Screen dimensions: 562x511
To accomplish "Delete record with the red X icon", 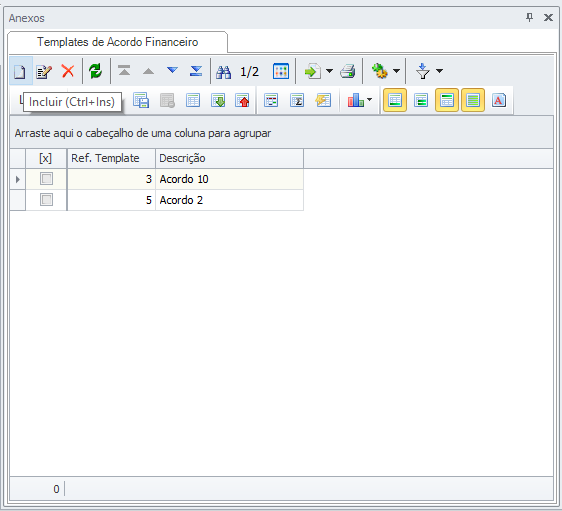I will [x=68, y=71].
